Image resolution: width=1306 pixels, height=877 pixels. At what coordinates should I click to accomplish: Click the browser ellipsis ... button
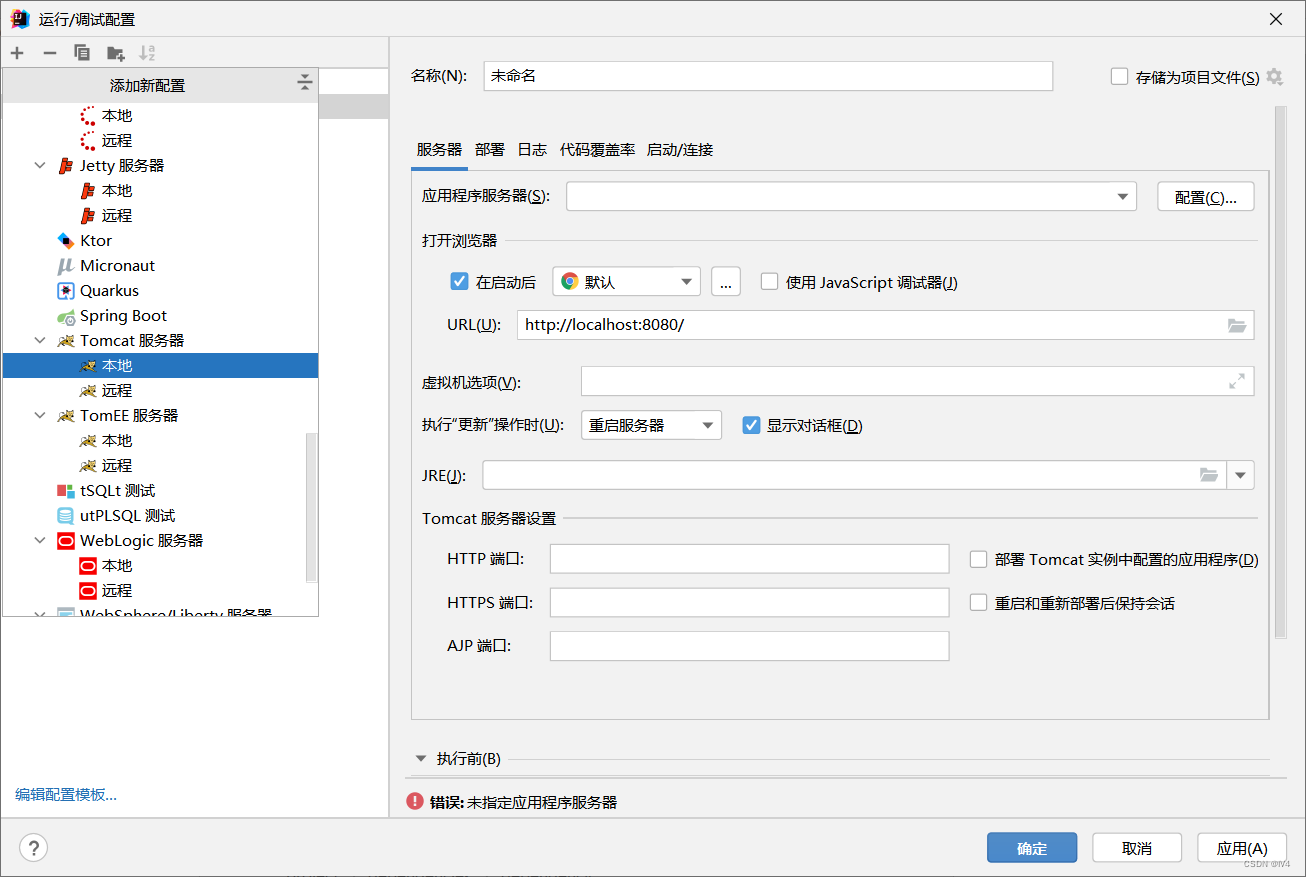pos(726,282)
